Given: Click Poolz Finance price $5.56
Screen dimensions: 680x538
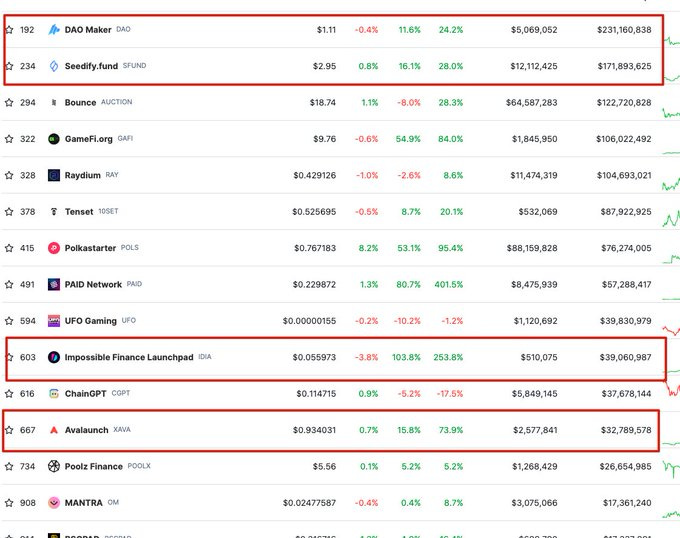Looking at the screenshot, I should point(324,467).
